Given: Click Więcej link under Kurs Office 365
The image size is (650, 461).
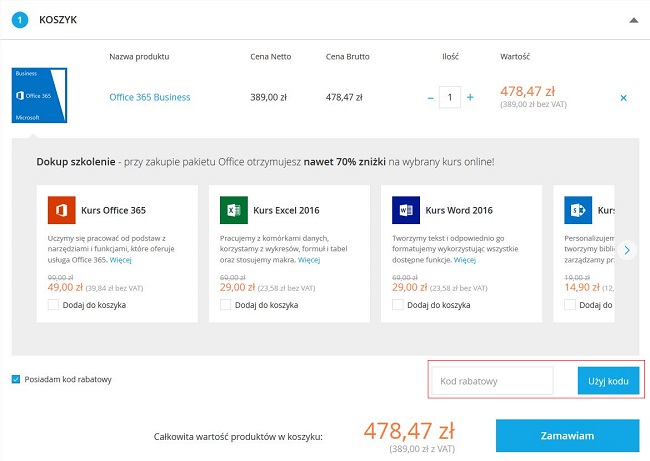Looking at the screenshot, I should (120, 260).
